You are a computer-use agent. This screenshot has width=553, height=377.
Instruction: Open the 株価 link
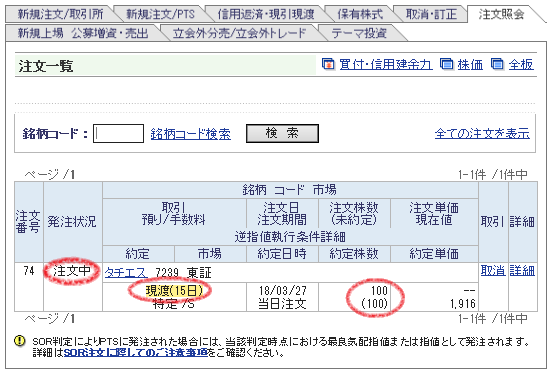[x=470, y=65]
